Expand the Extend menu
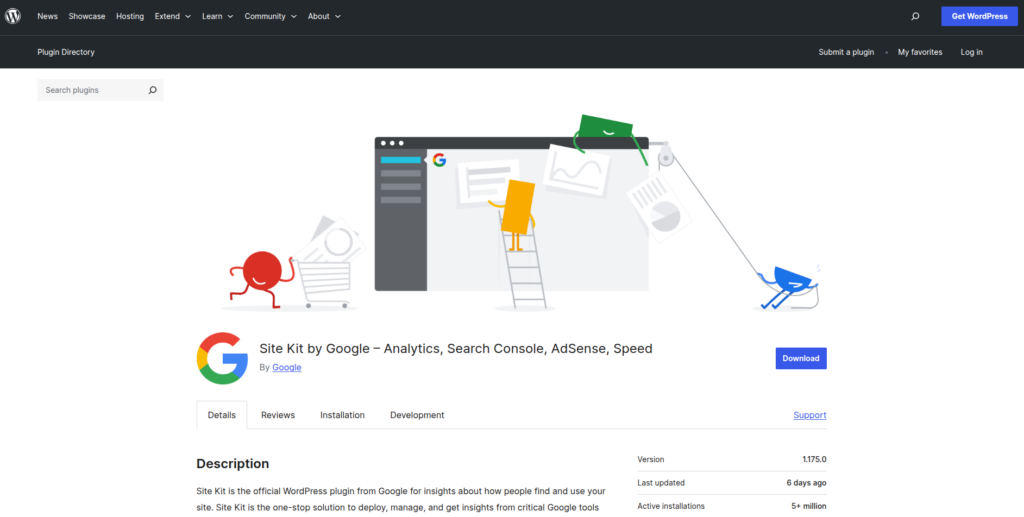The height and width of the screenshot is (517, 1024). tap(173, 16)
